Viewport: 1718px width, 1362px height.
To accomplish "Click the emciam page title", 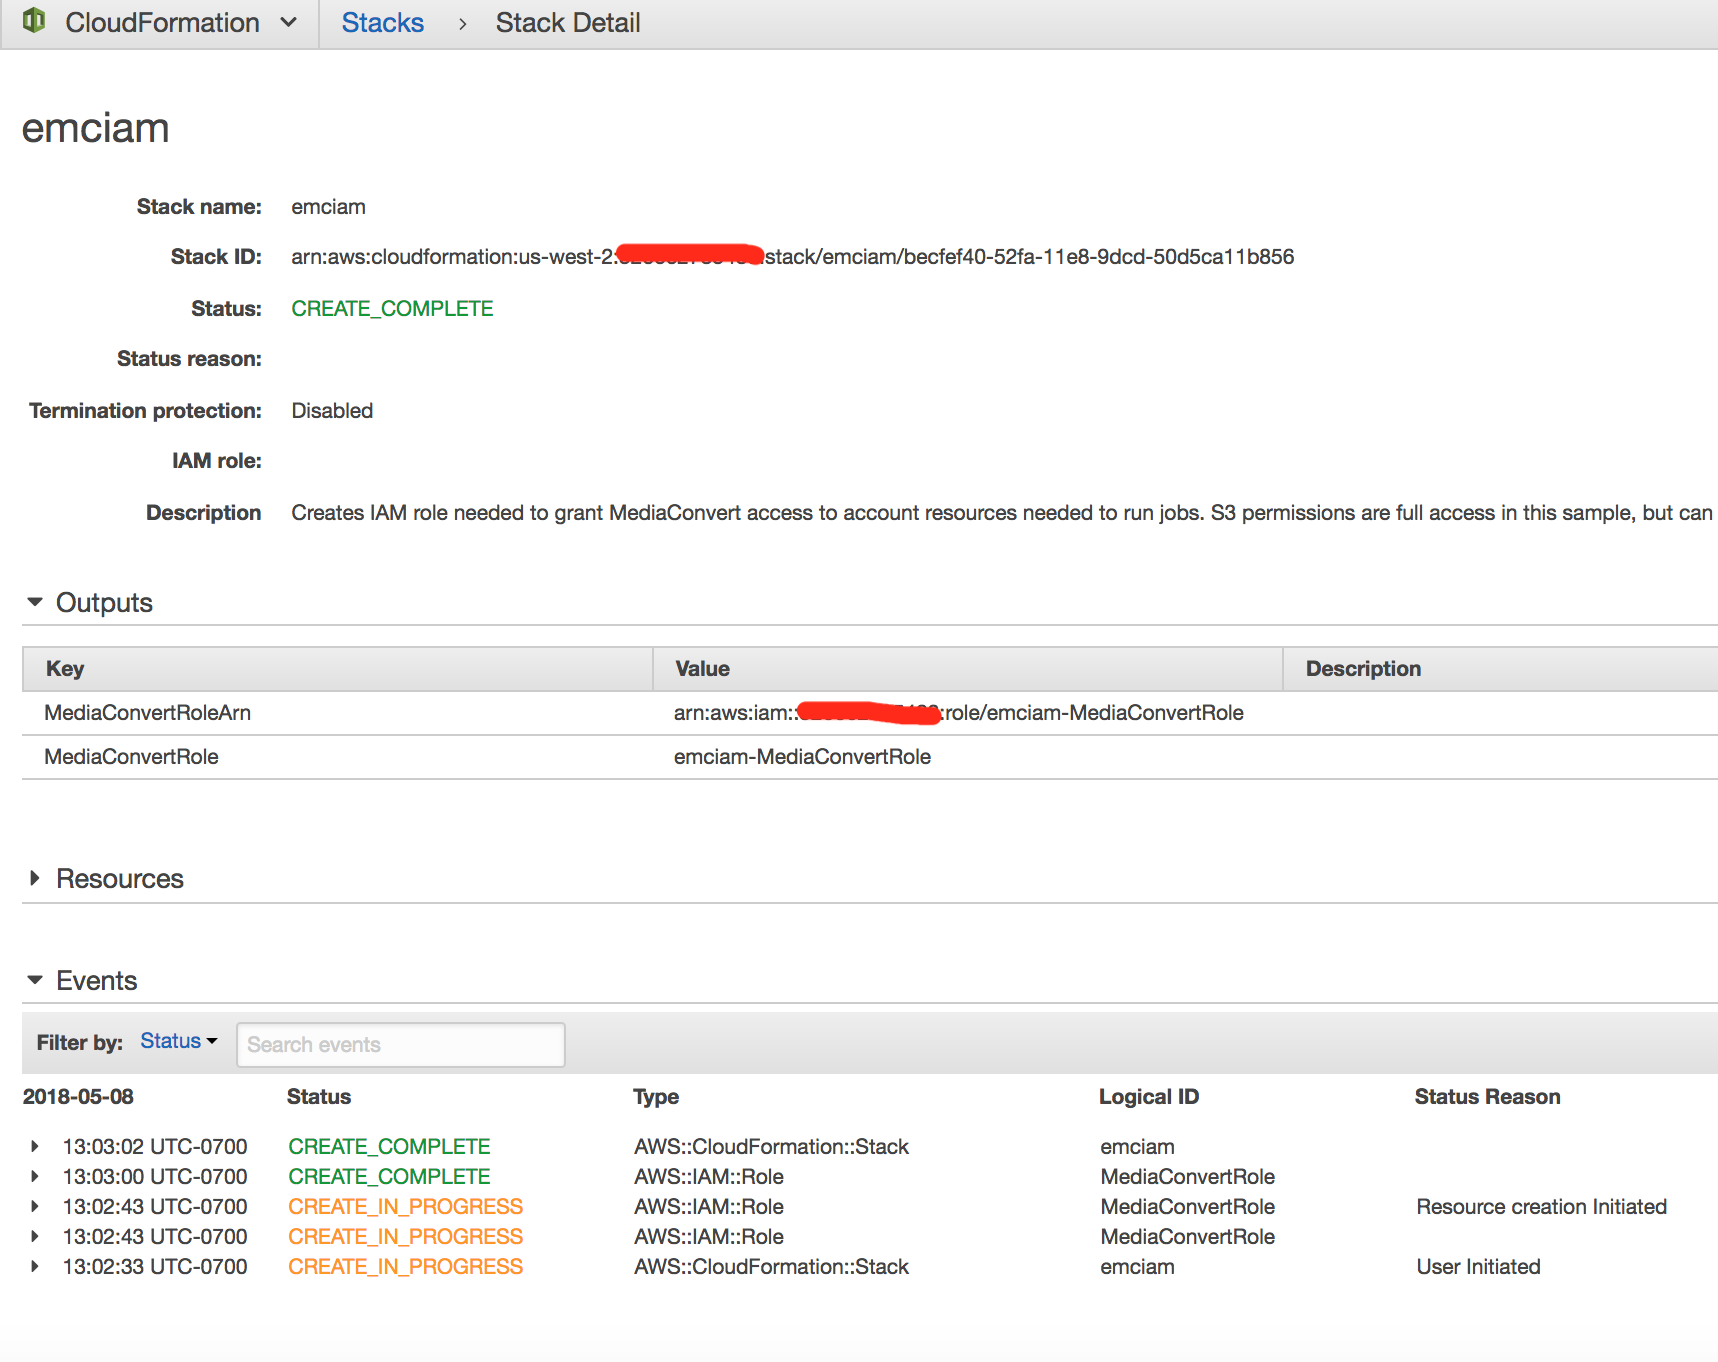I will point(95,128).
